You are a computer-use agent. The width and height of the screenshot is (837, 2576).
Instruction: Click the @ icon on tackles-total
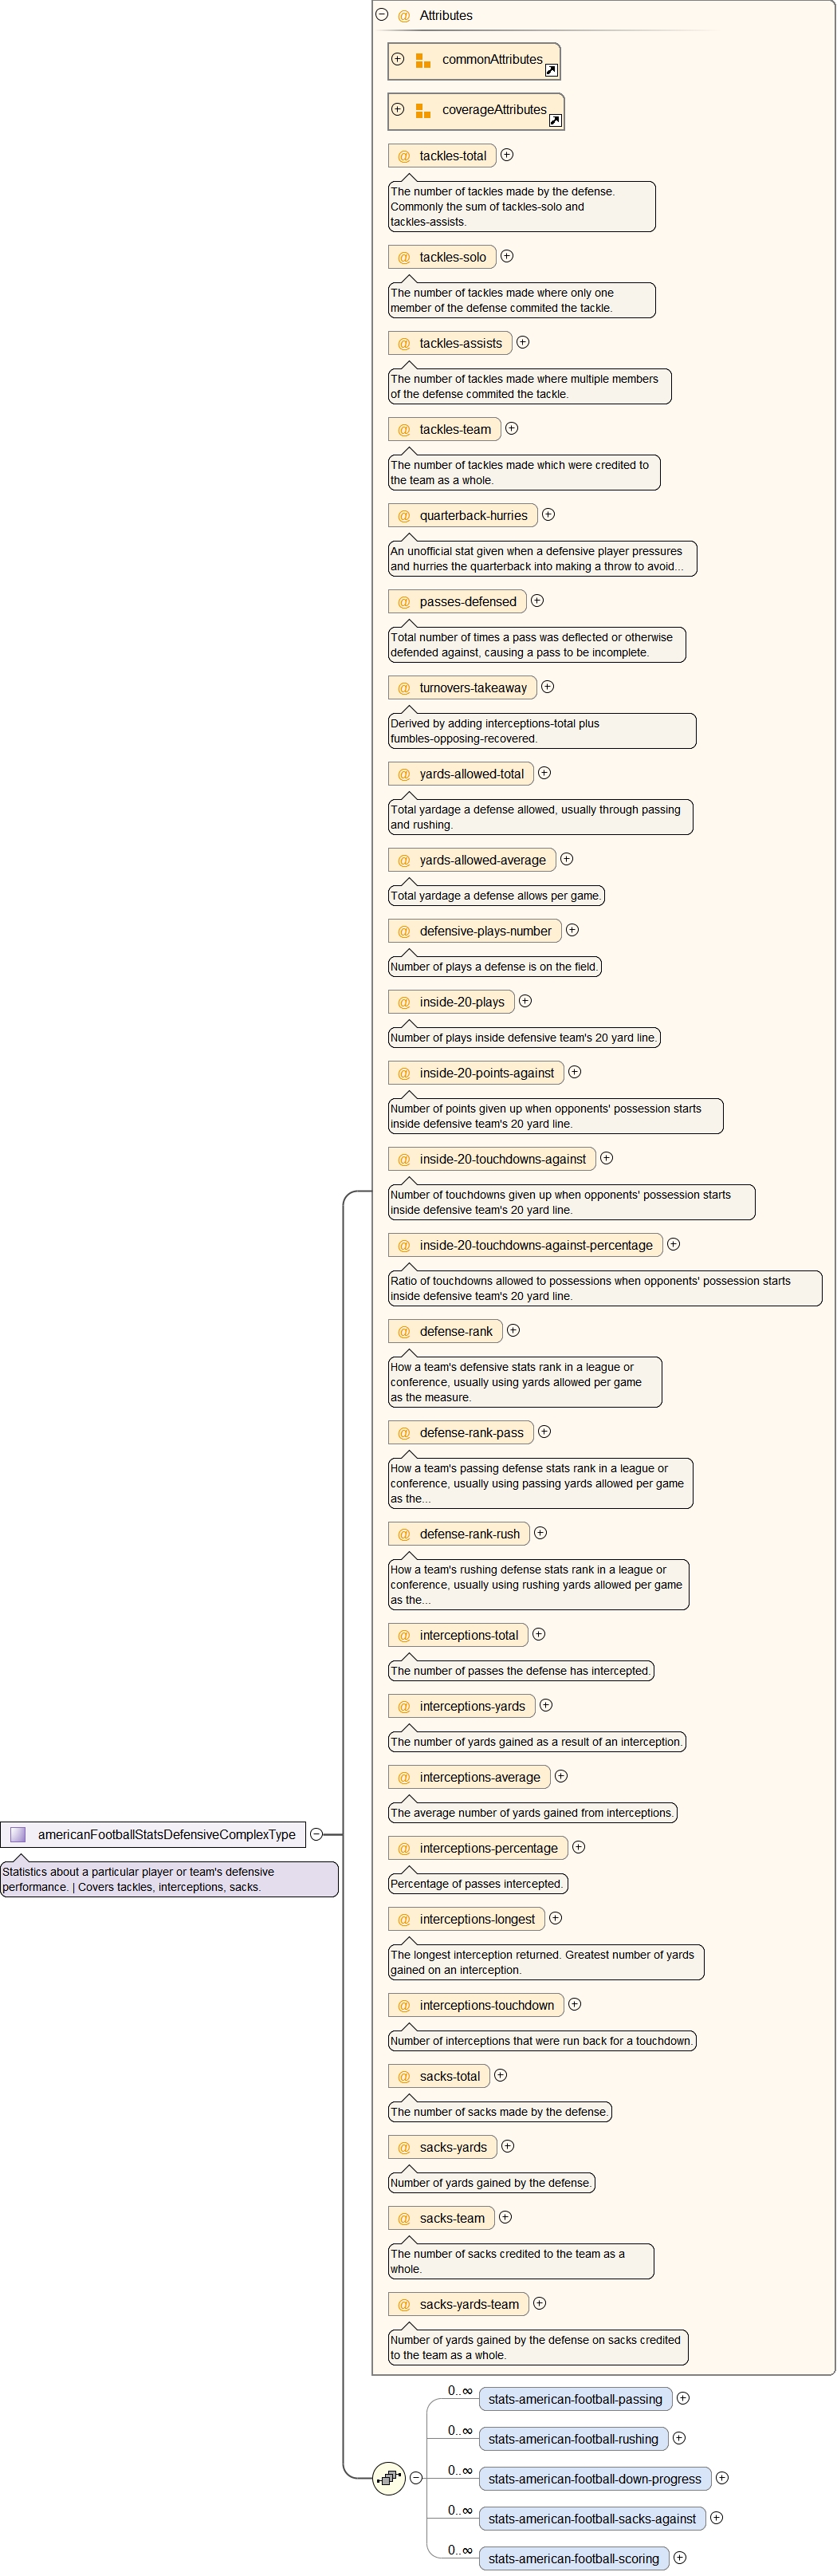(x=404, y=157)
